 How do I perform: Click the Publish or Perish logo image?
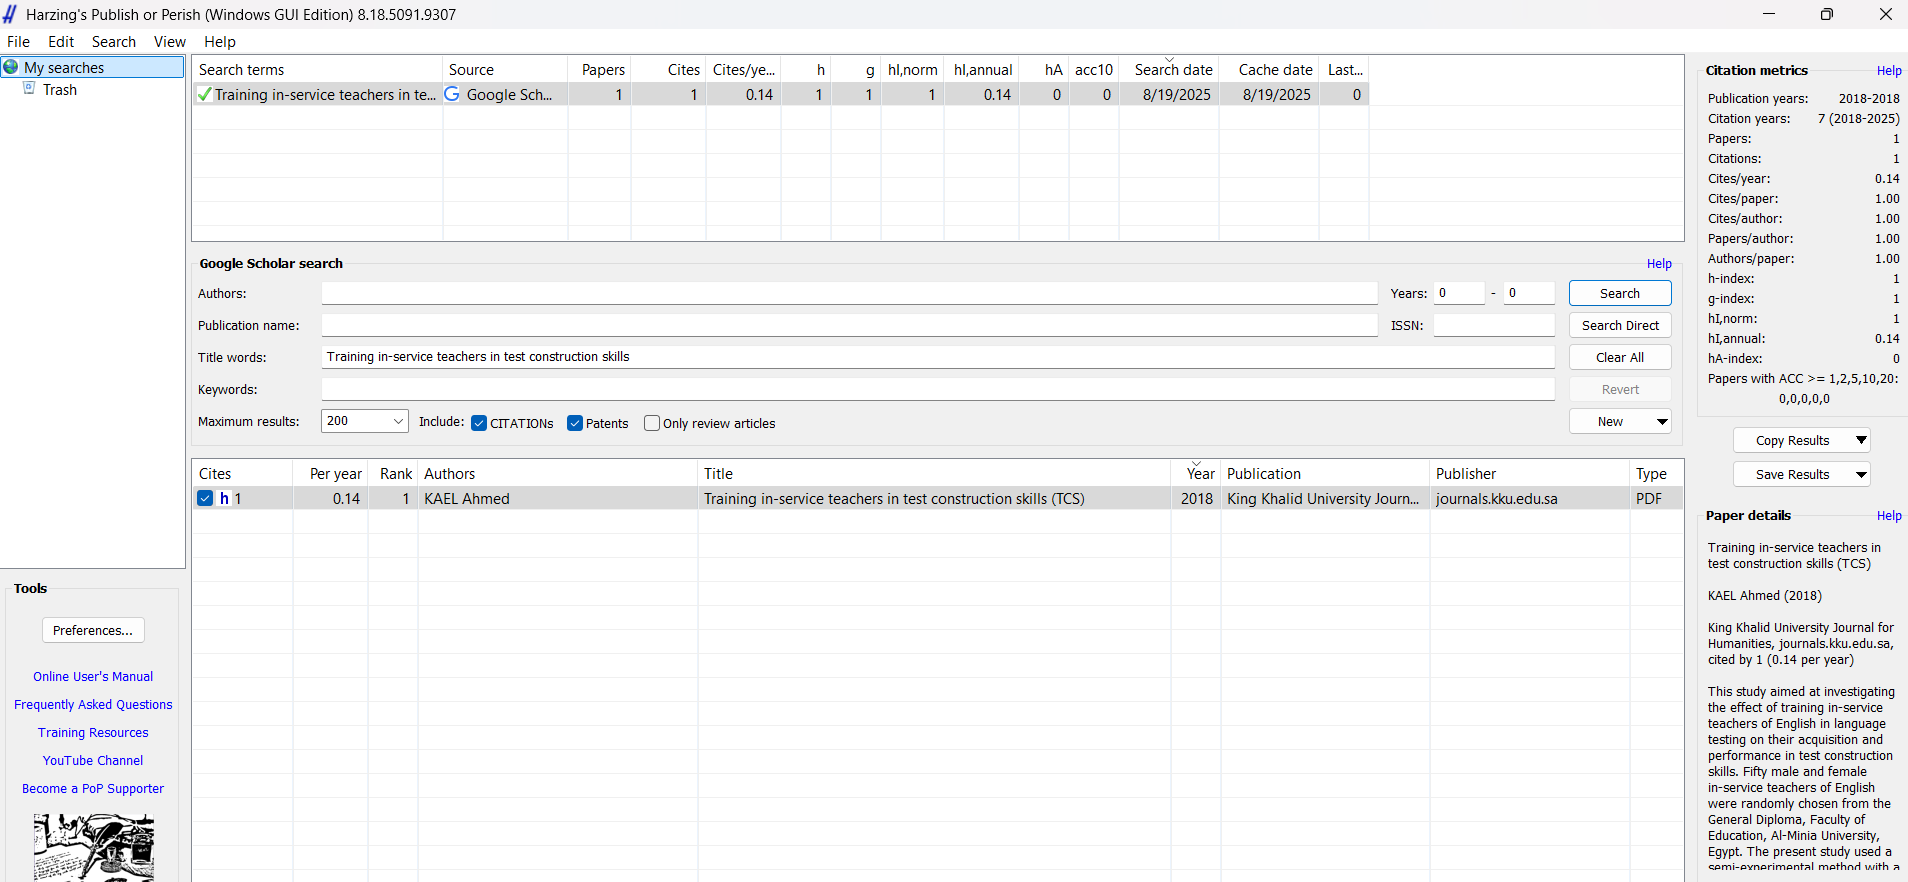pos(93,847)
